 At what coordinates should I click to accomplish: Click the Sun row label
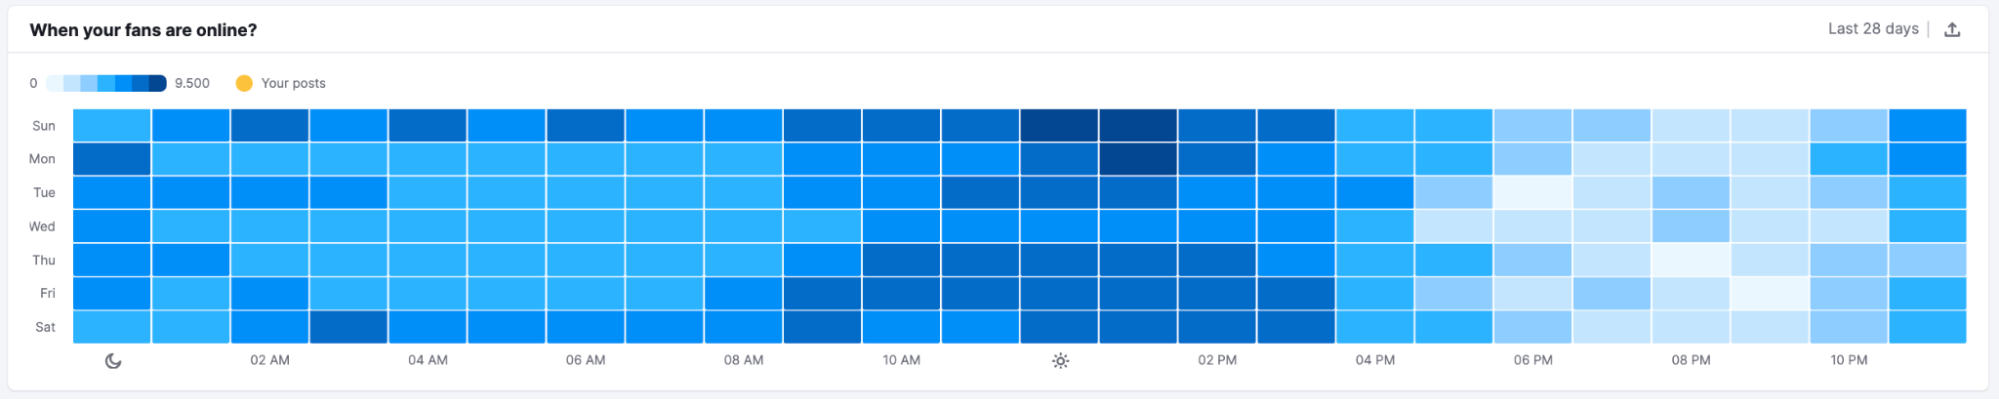[x=44, y=126]
